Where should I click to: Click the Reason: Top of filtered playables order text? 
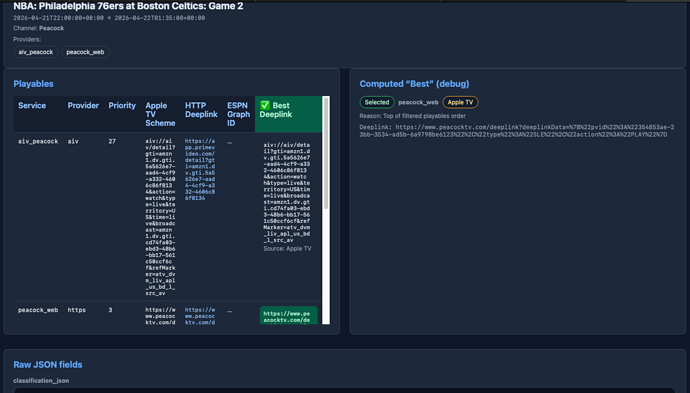click(412, 116)
